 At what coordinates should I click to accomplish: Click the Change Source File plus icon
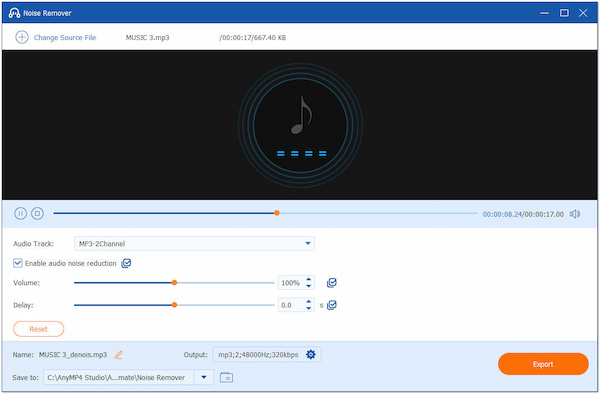pyautogui.click(x=22, y=37)
